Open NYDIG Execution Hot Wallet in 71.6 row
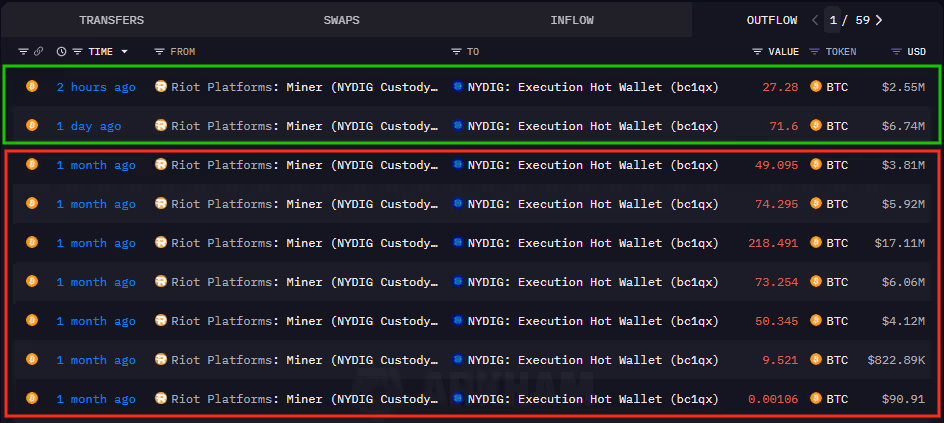The image size is (944, 423). (x=593, y=126)
